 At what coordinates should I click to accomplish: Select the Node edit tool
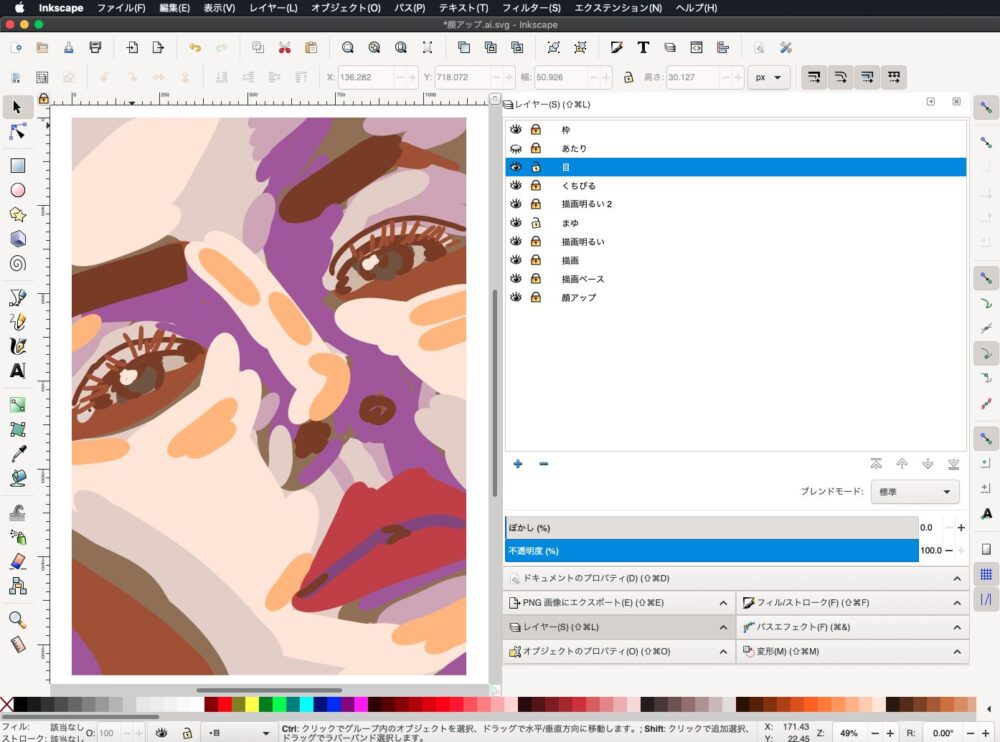click(x=17, y=131)
